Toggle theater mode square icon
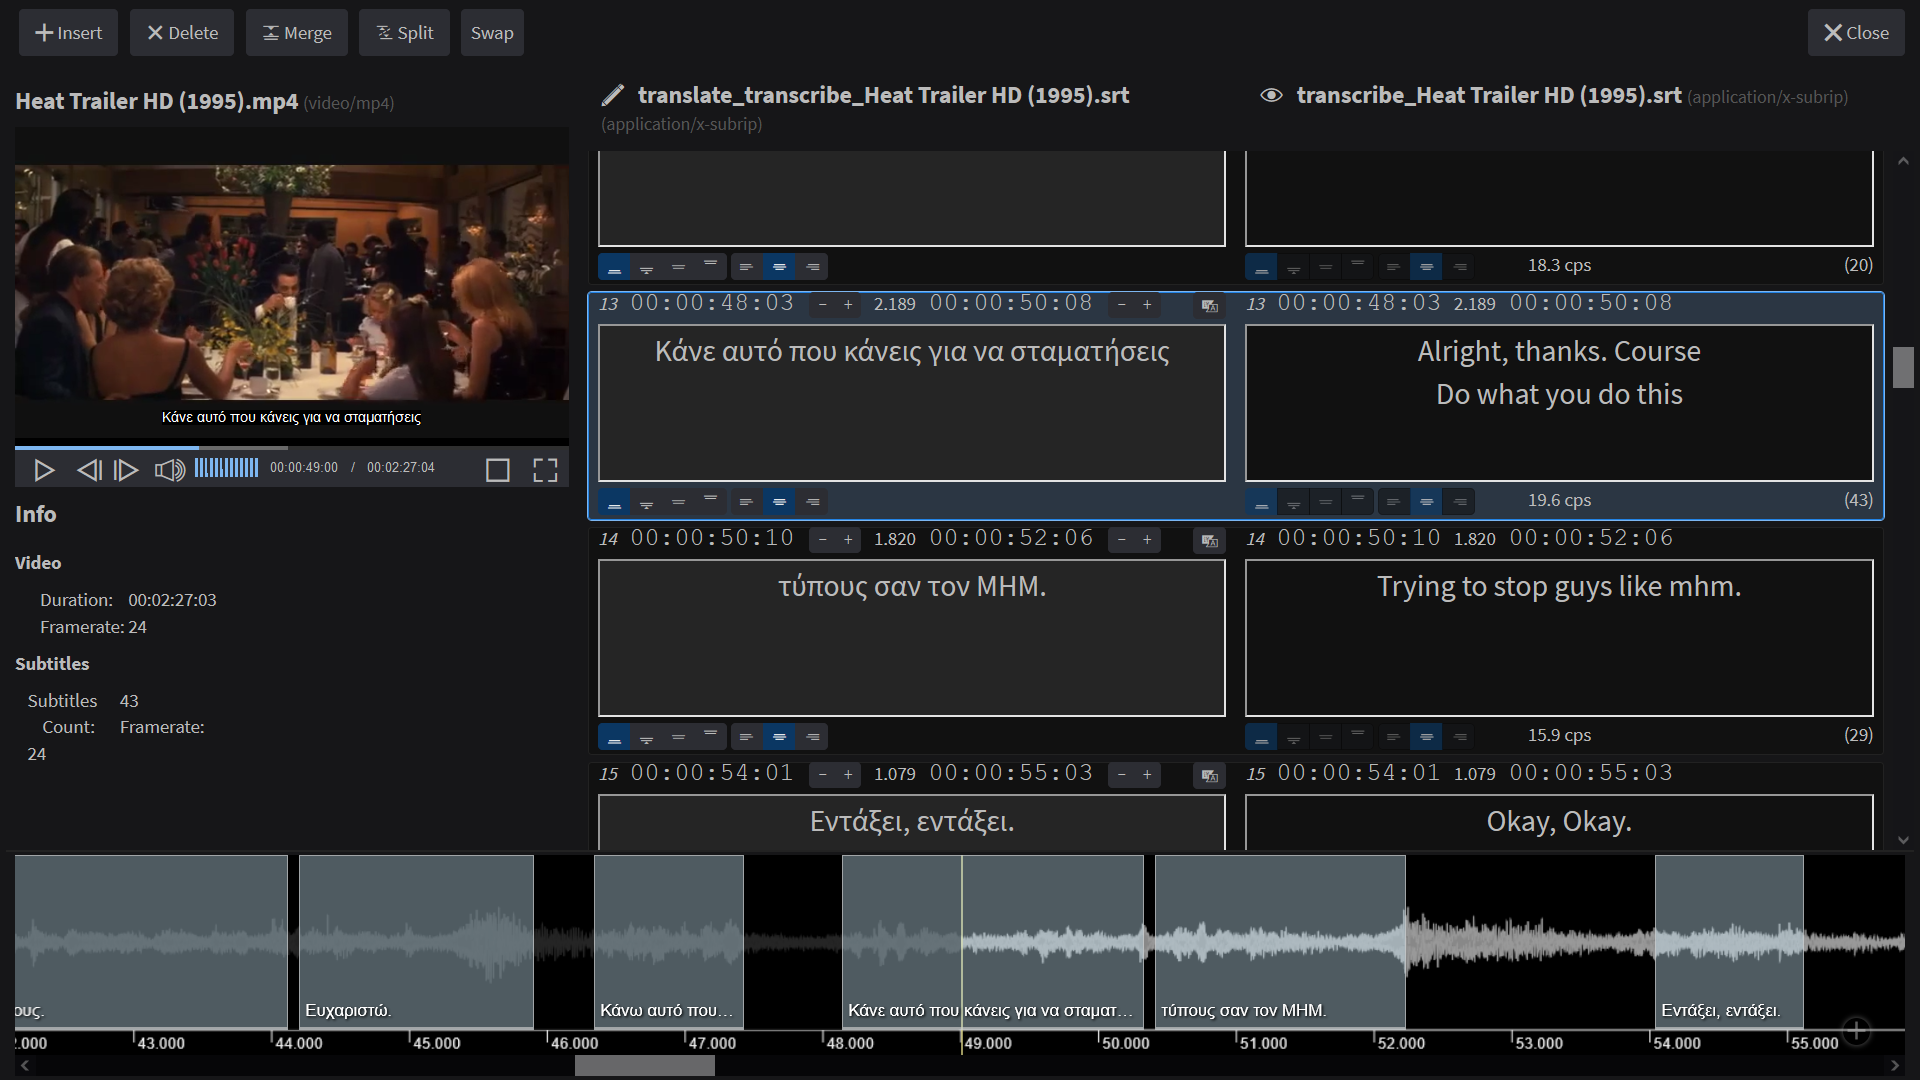 (497, 470)
